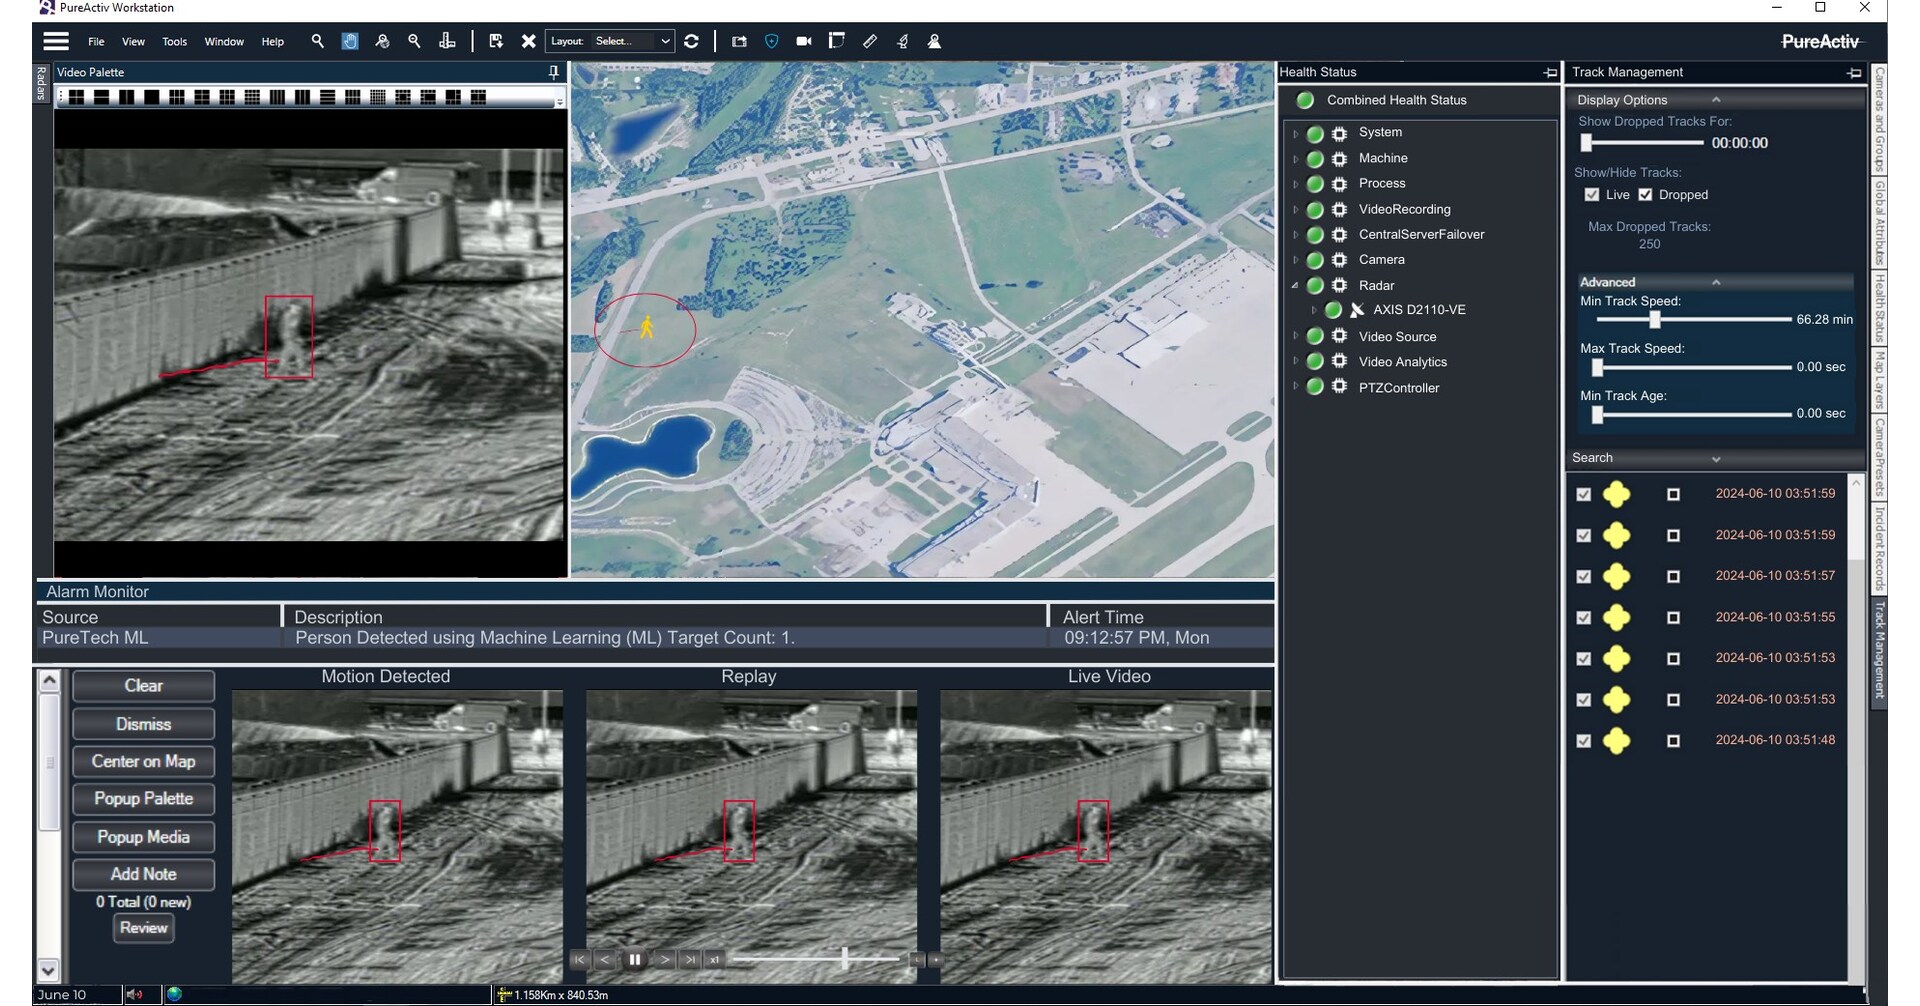Click the Clear alarm button
The width and height of the screenshot is (1920, 1006).
[143, 686]
